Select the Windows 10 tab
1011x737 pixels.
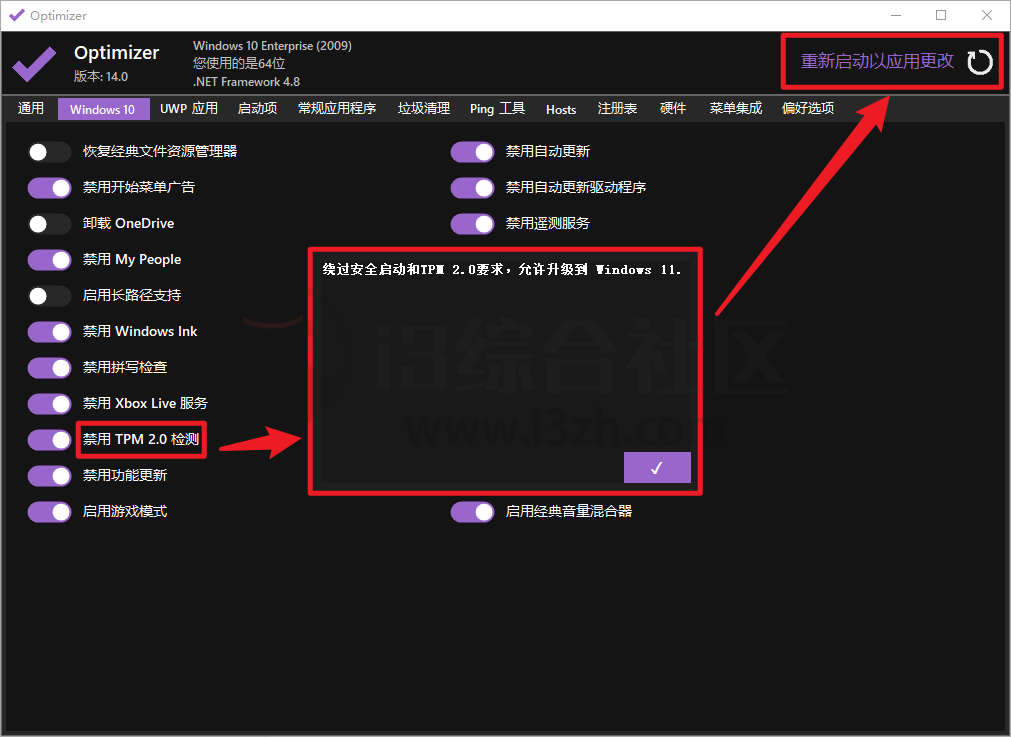point(103,109)
